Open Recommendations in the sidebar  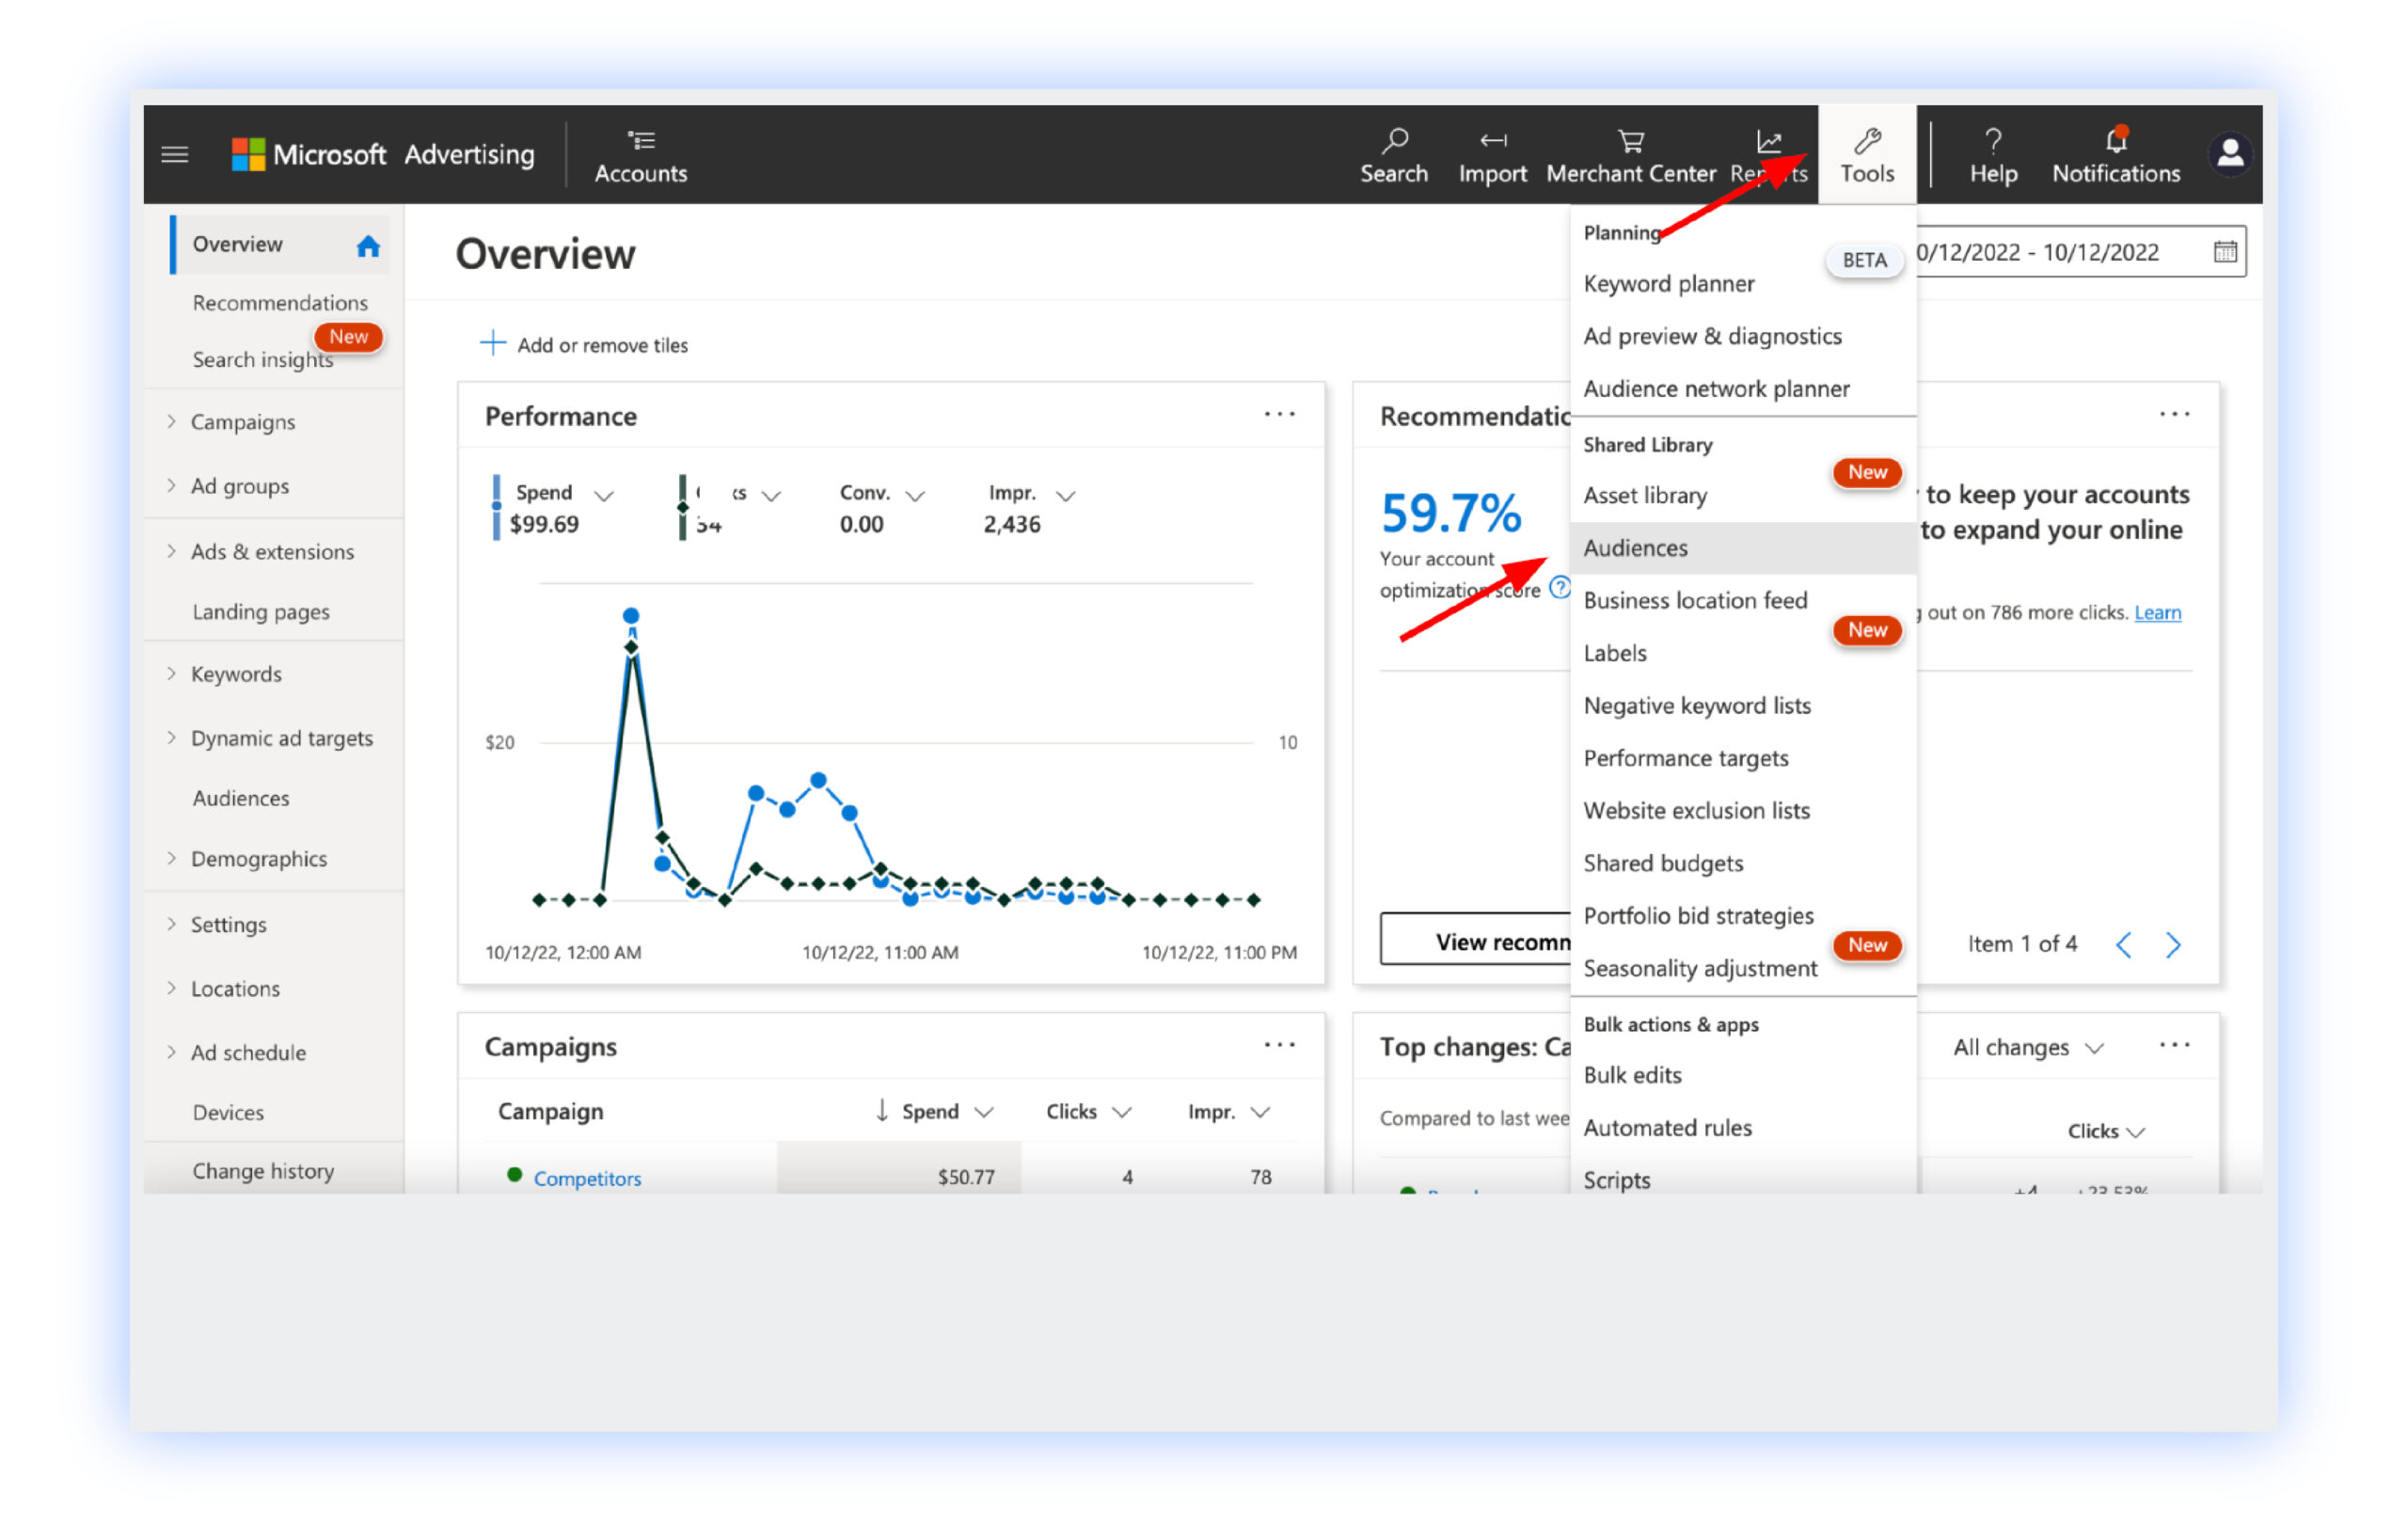point(280,302)
